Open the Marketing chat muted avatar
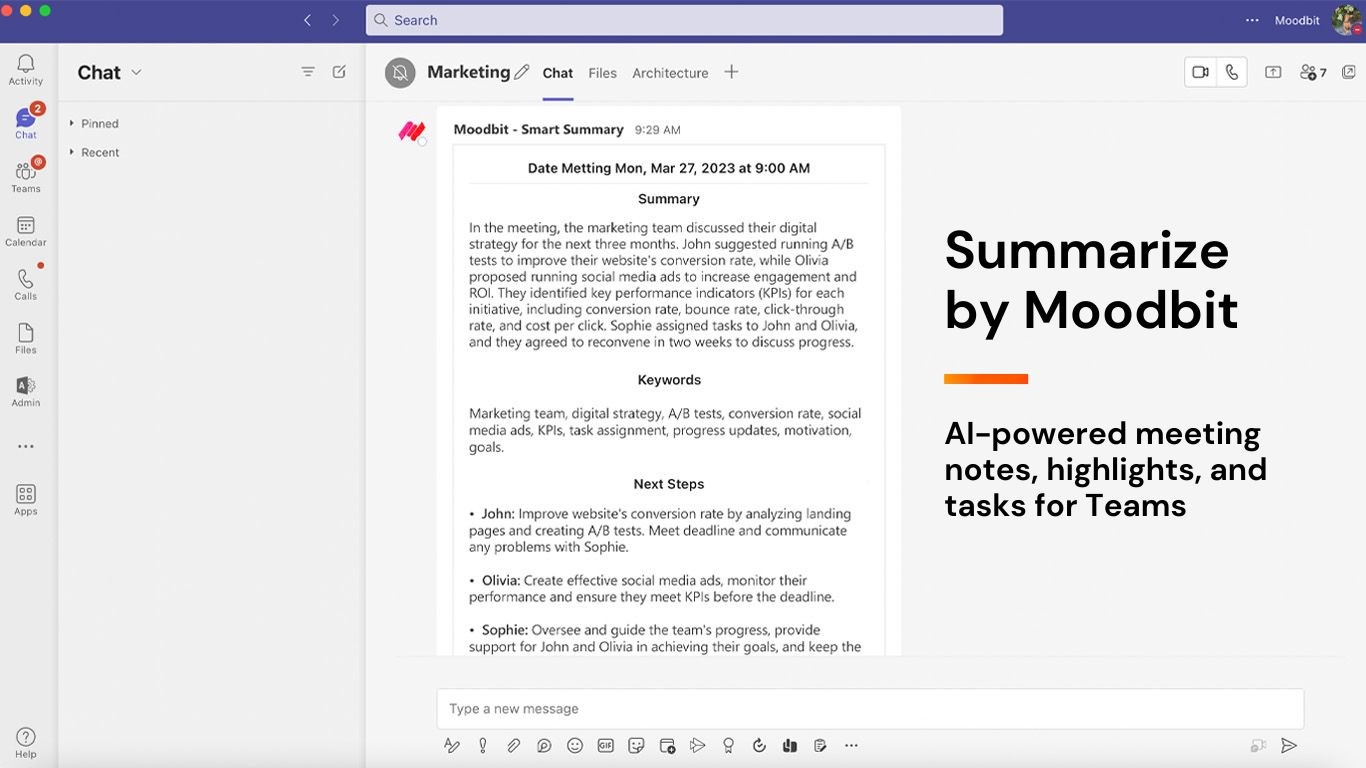 coord(400,73)
